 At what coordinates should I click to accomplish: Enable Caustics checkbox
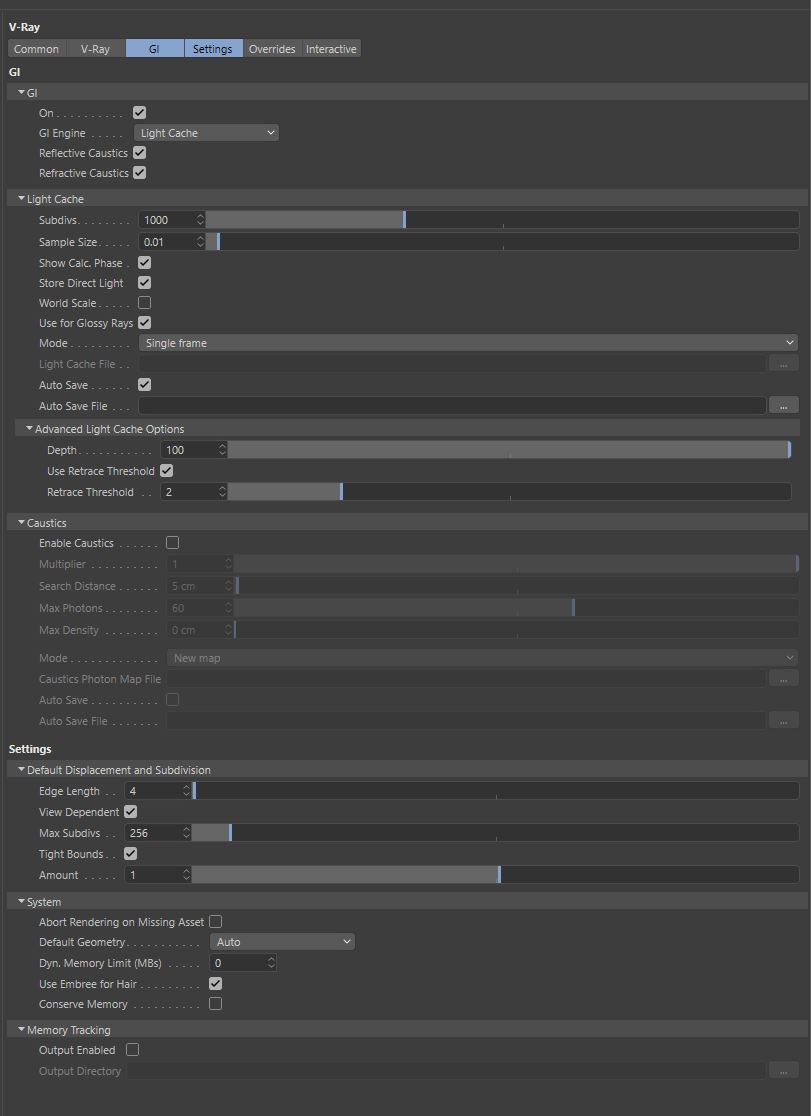pyautogui.click(x=172, y=542)
